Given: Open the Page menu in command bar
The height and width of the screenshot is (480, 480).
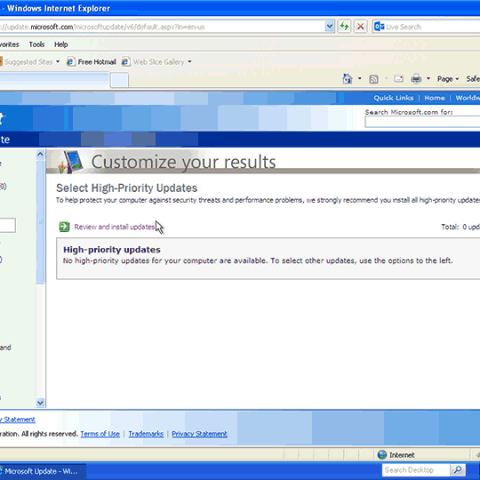Looking at the screenshot, I should pos(448,79).
